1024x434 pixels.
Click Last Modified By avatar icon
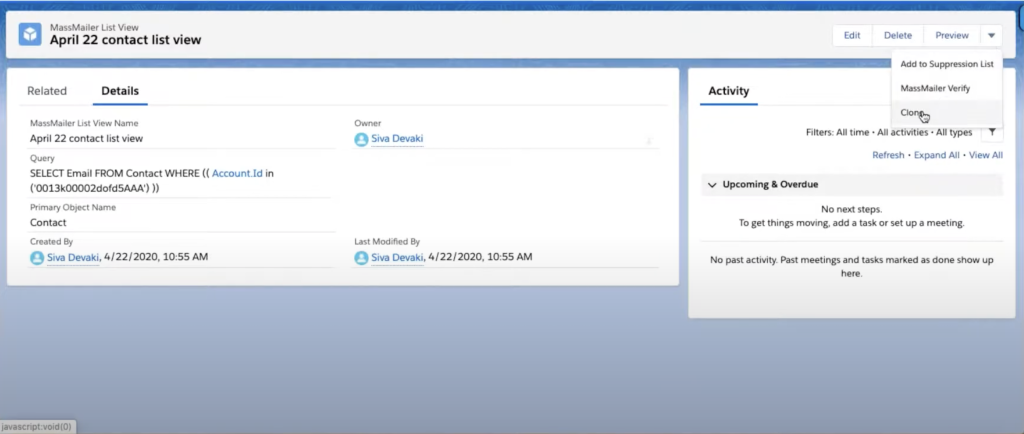361,258
